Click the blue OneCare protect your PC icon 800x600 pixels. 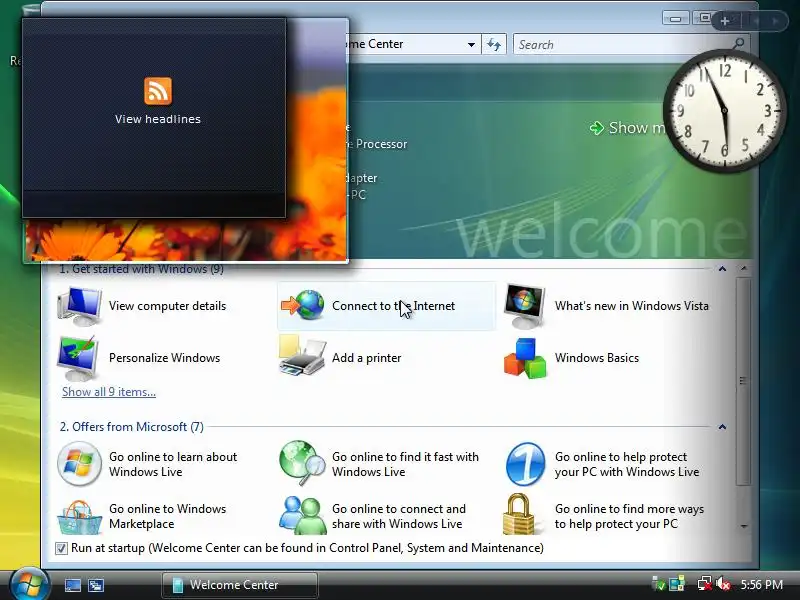[x=526, y=464]
